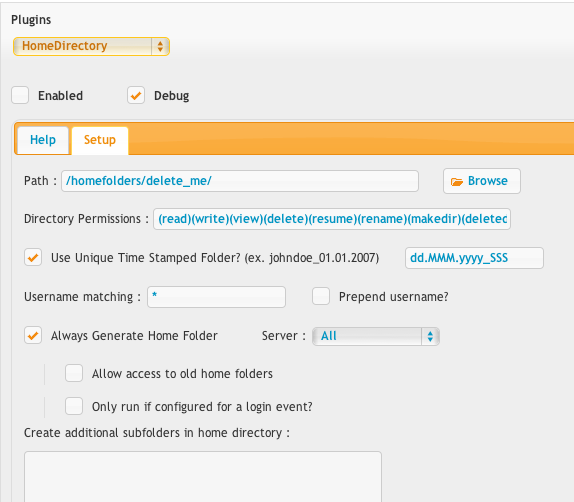Check Allow access to old home folders

(74, 373)
